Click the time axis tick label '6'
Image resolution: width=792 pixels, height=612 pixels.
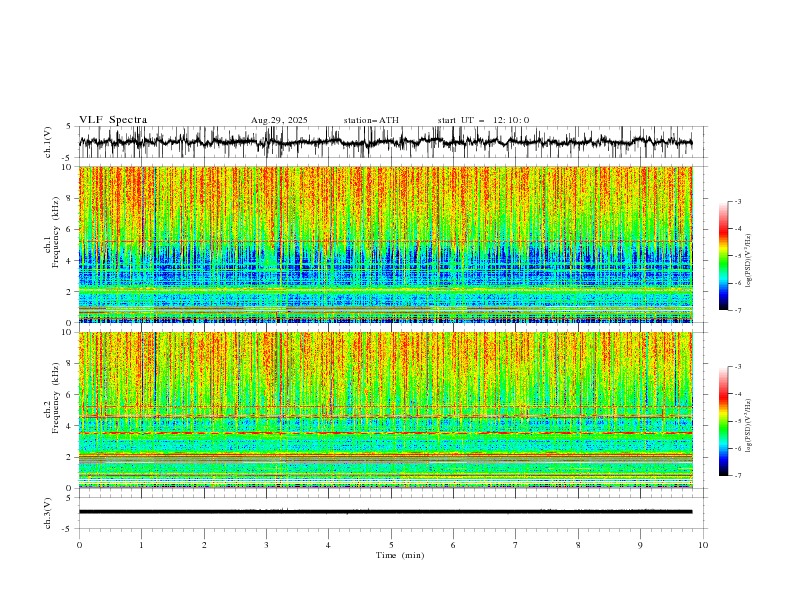coord(453,545)
